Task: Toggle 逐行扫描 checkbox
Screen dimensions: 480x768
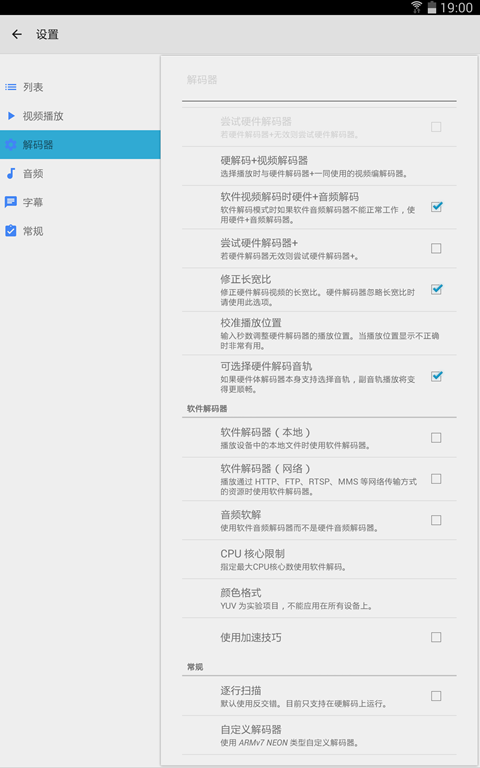Action: click(436, 696)
